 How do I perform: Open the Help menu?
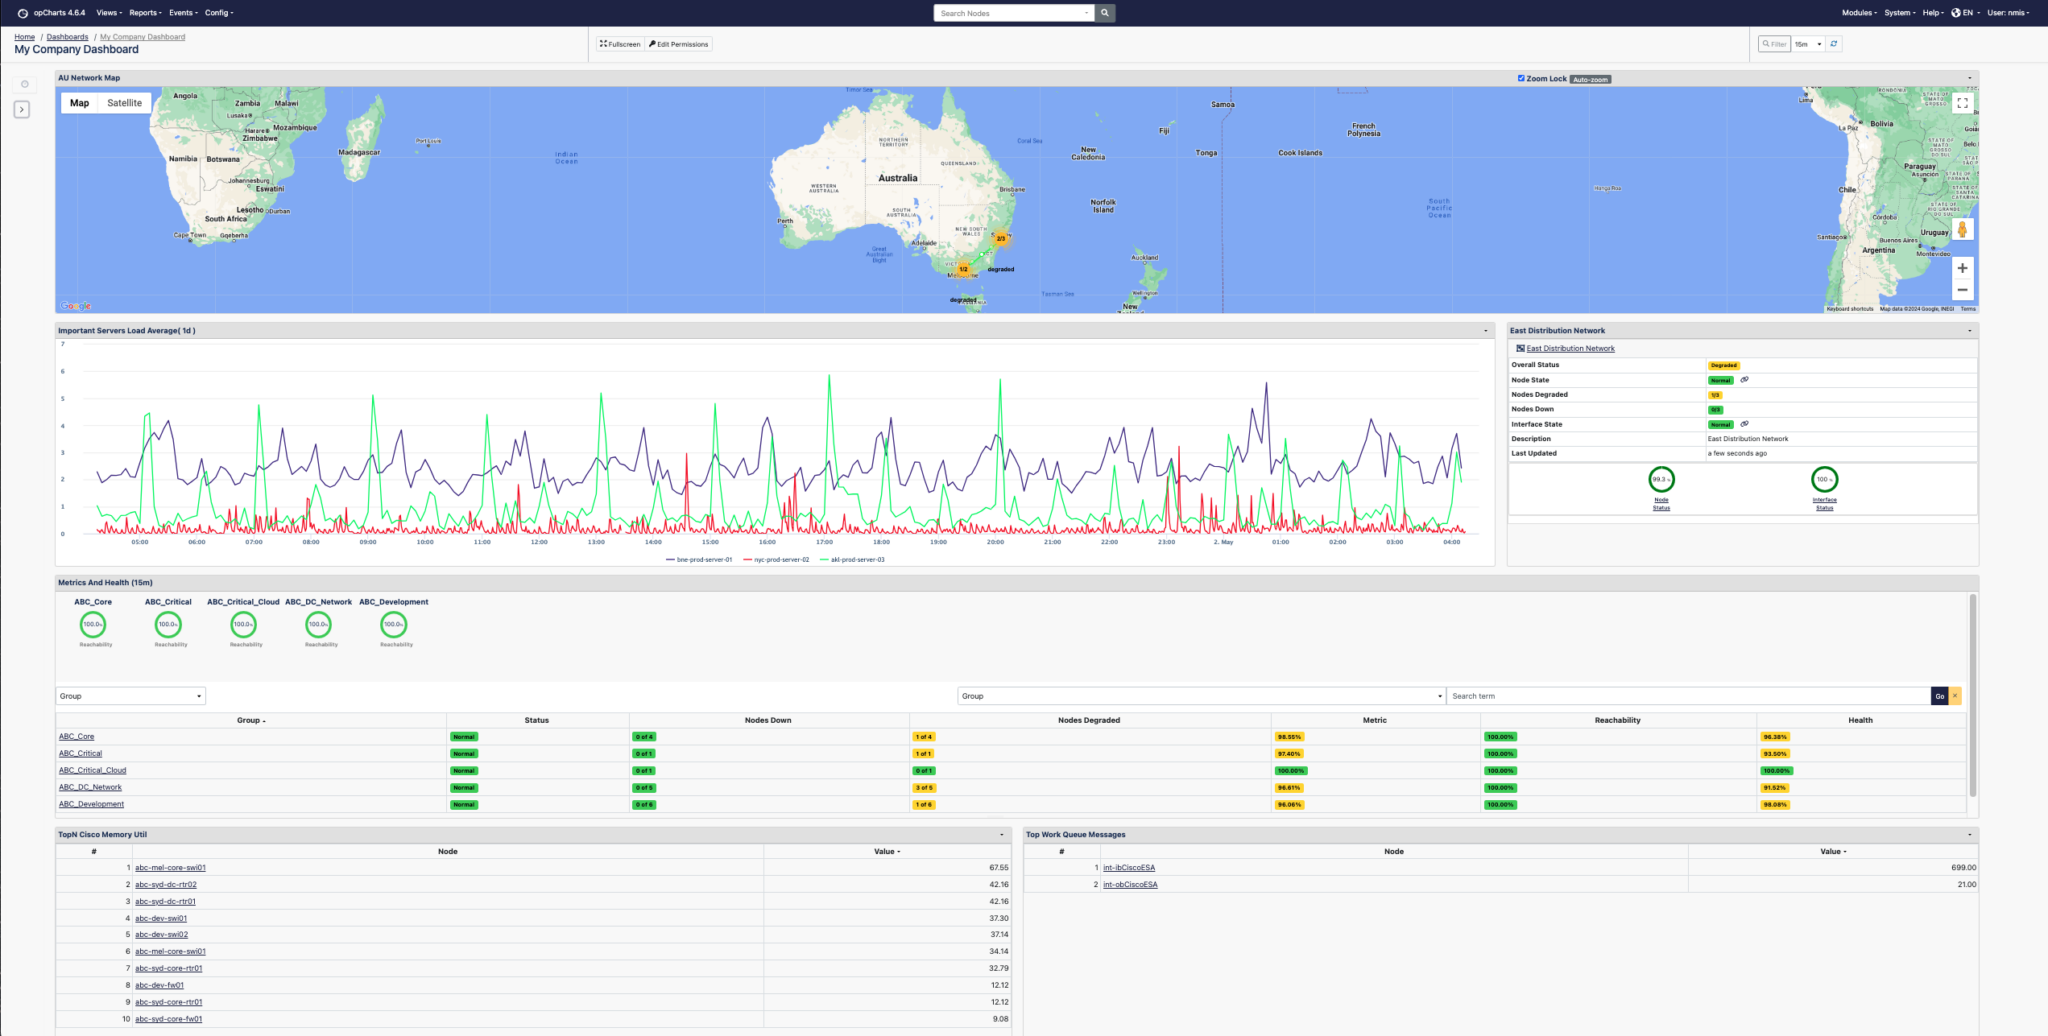point(1933,13)
